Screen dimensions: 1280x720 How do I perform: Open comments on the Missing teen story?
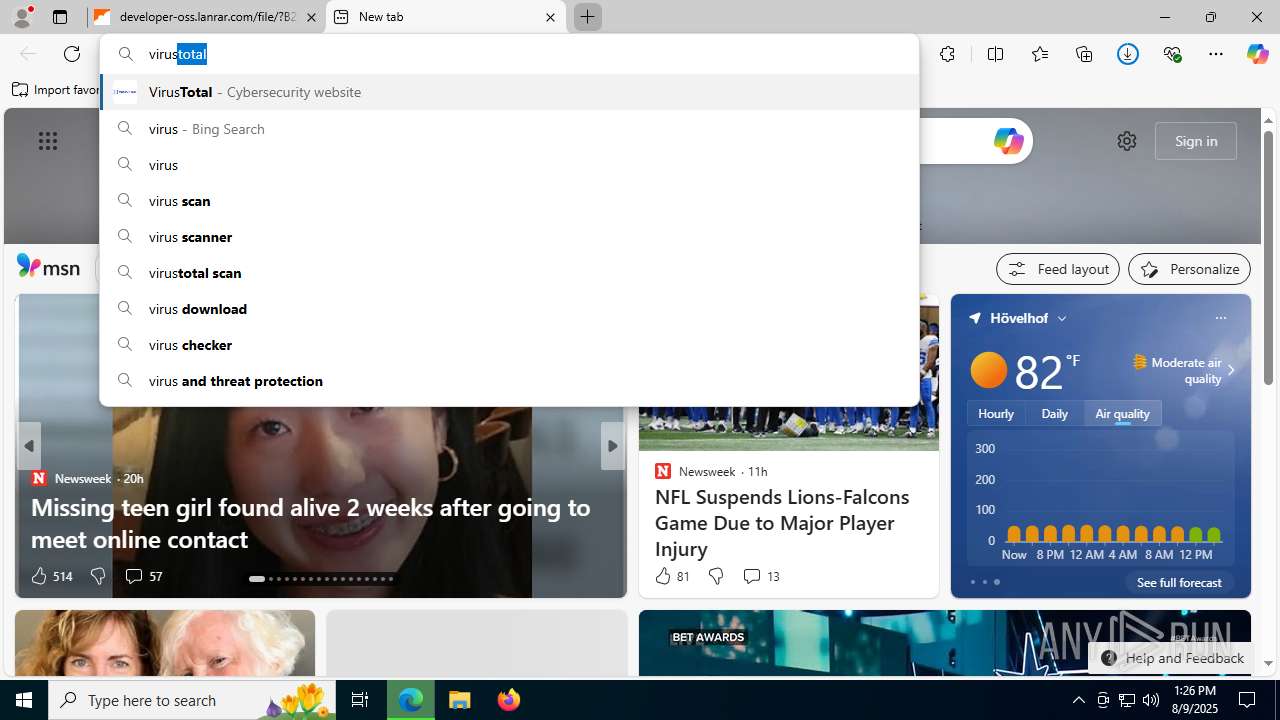tap(143, 576)
